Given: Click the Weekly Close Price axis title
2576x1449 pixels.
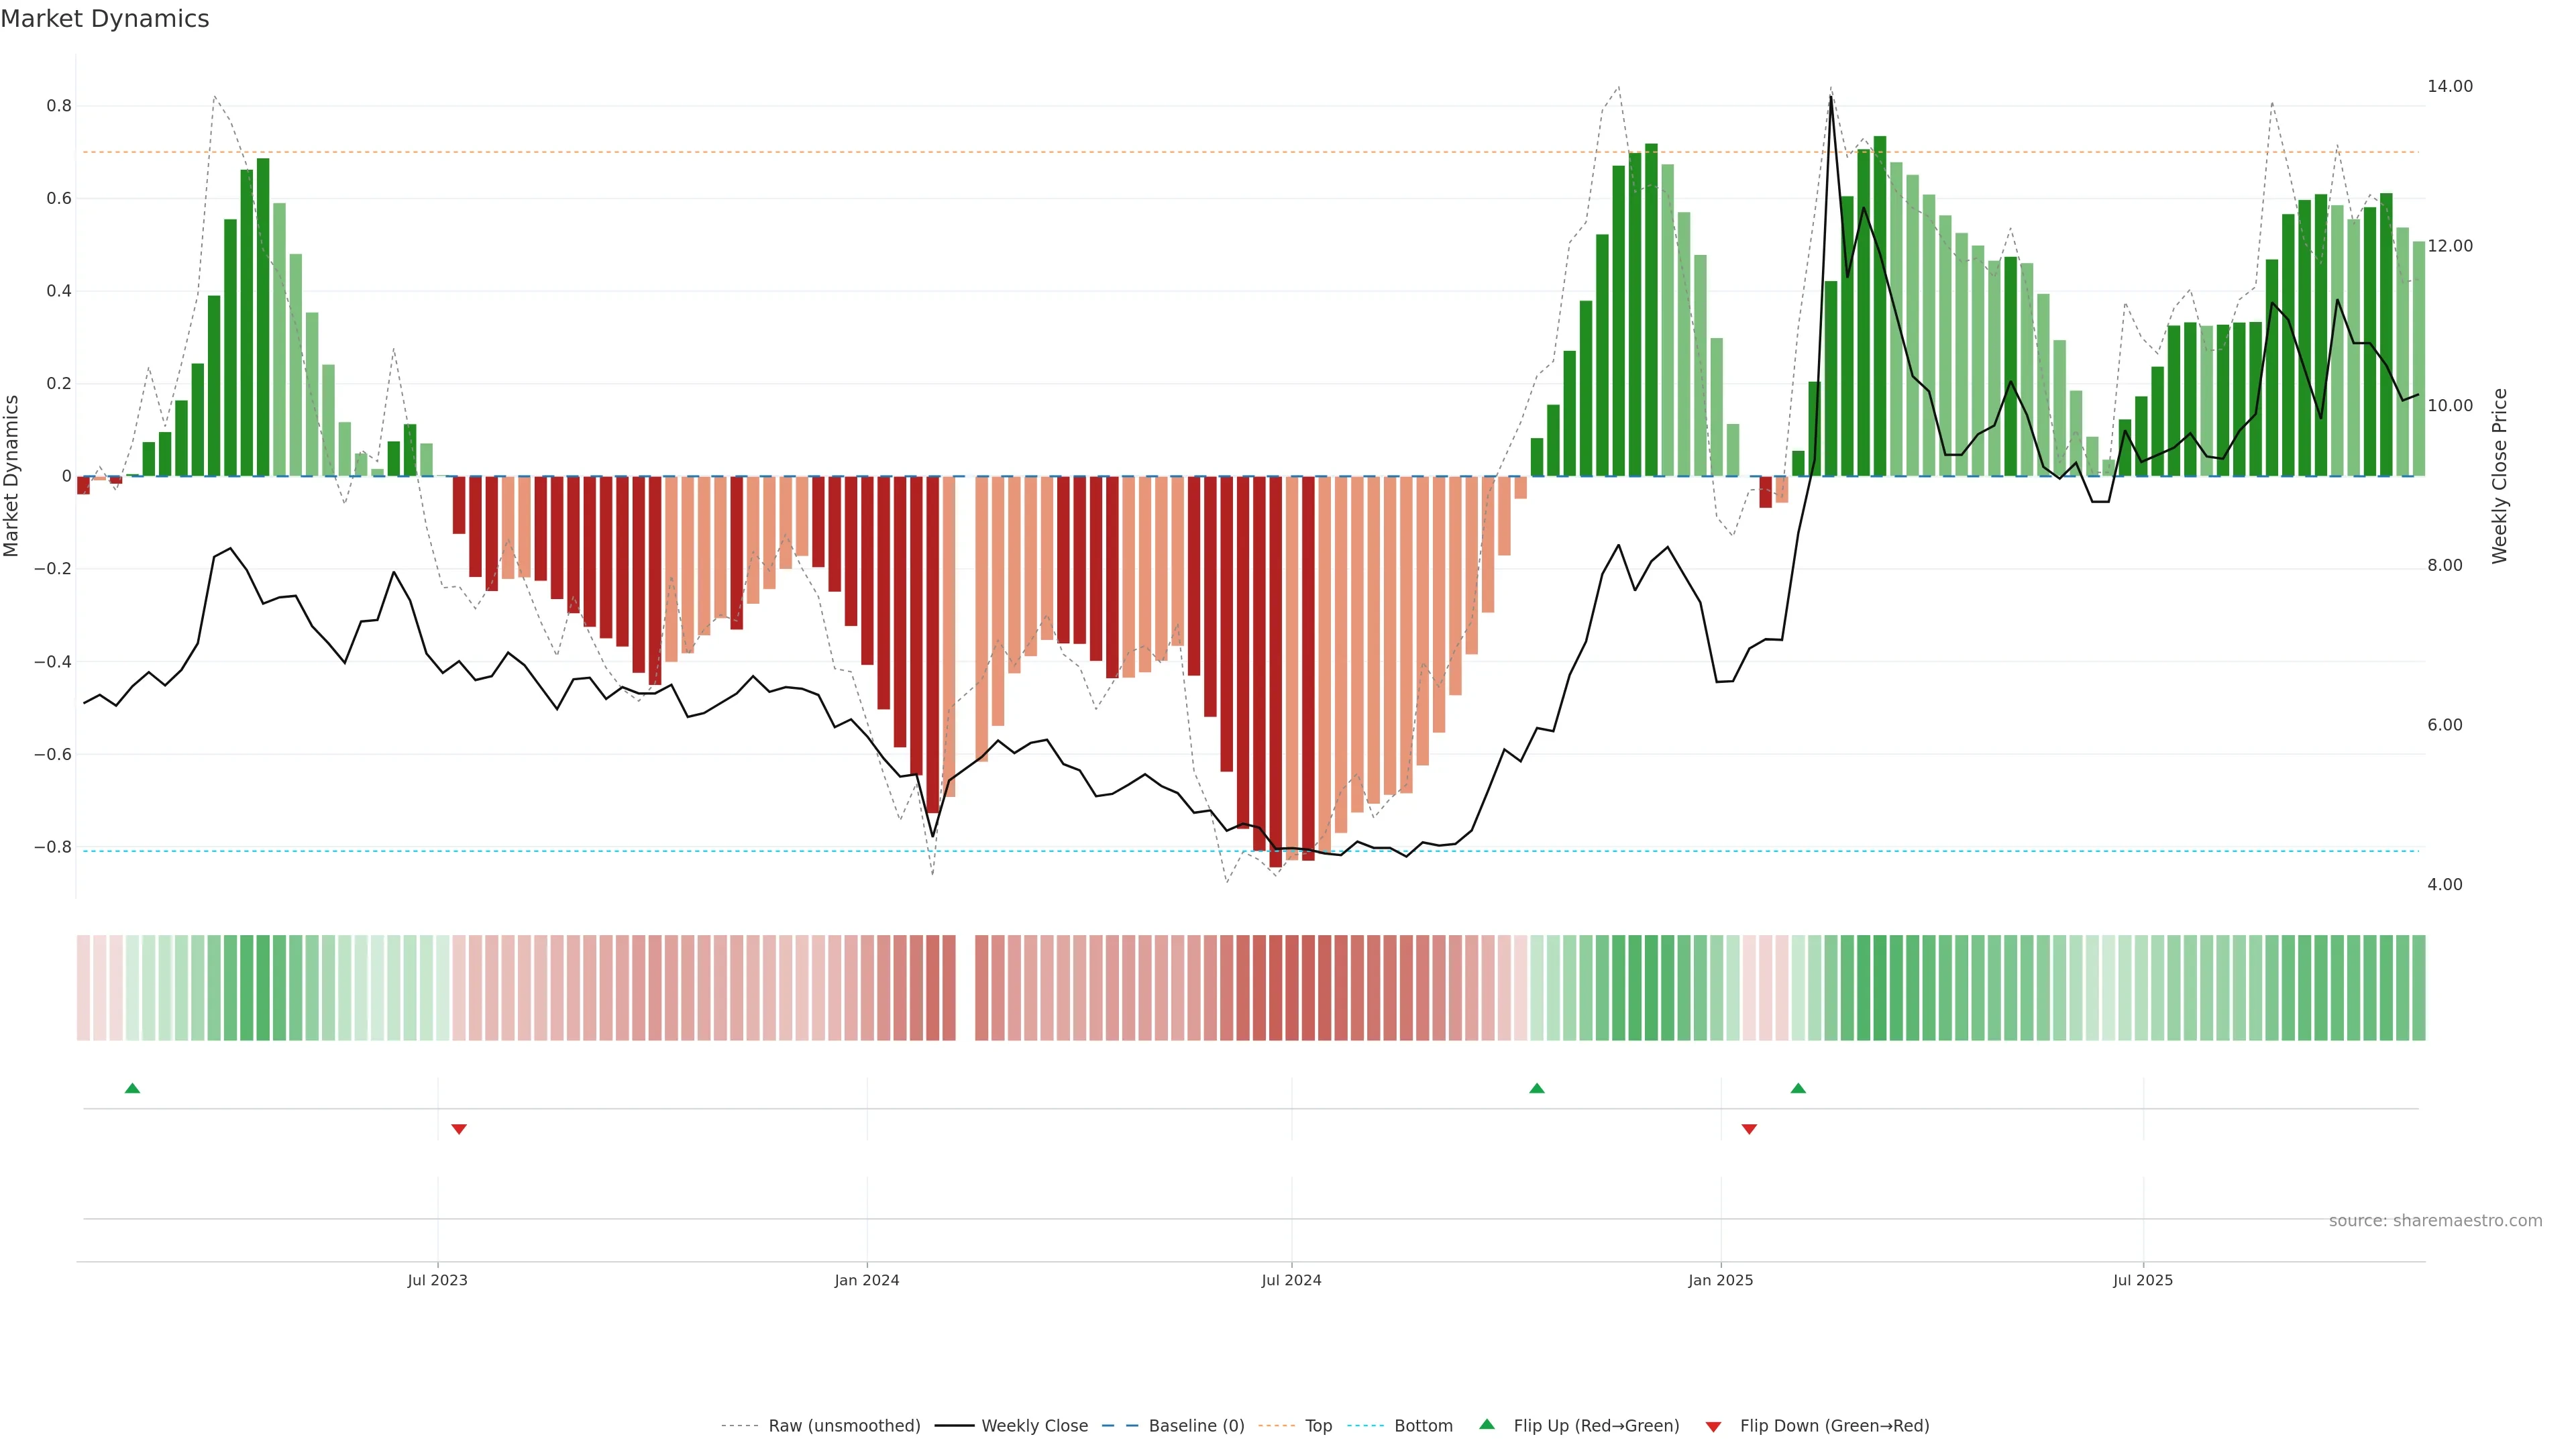Looking at the screenshot, I should 2499,476.
